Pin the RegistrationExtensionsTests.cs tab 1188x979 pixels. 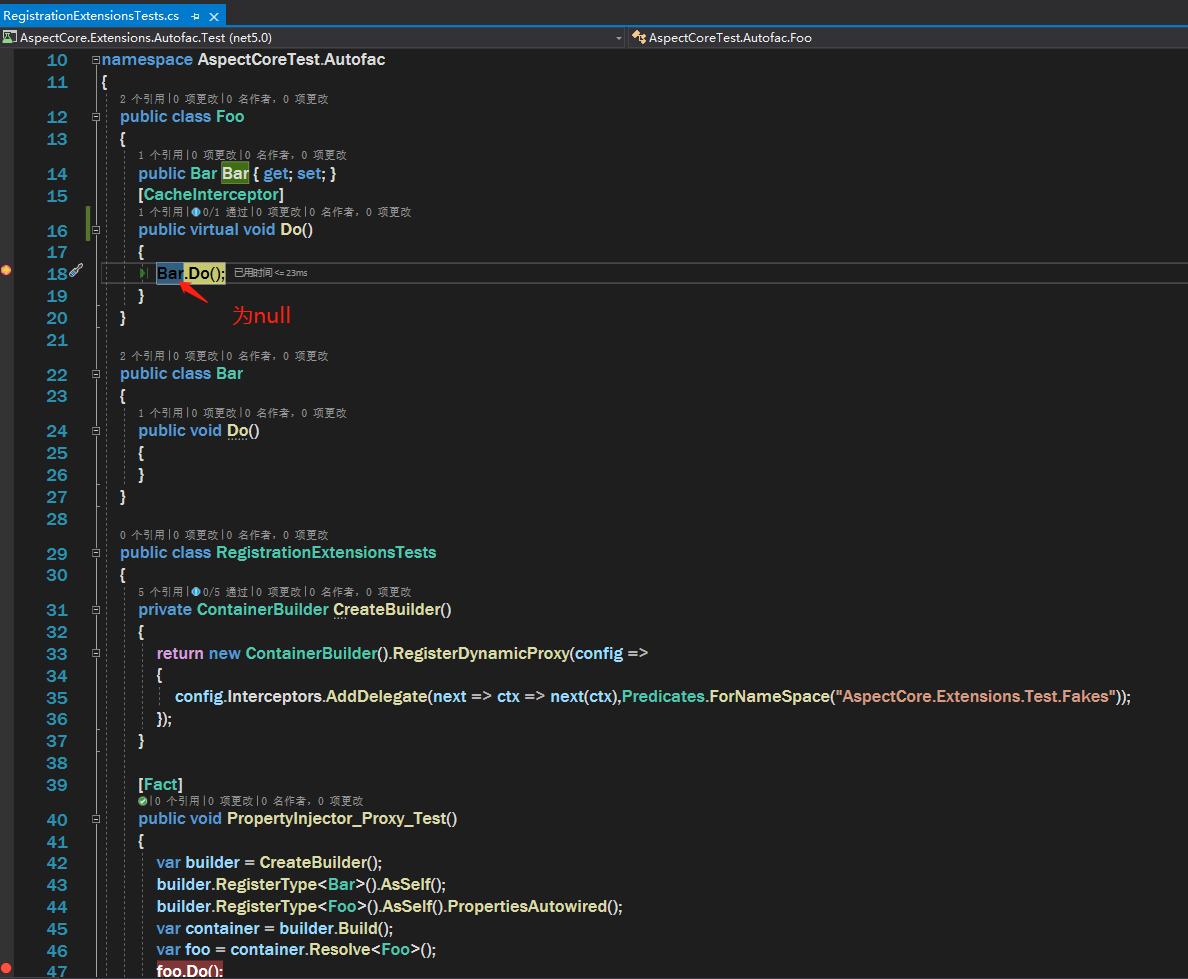click(195, 16)
